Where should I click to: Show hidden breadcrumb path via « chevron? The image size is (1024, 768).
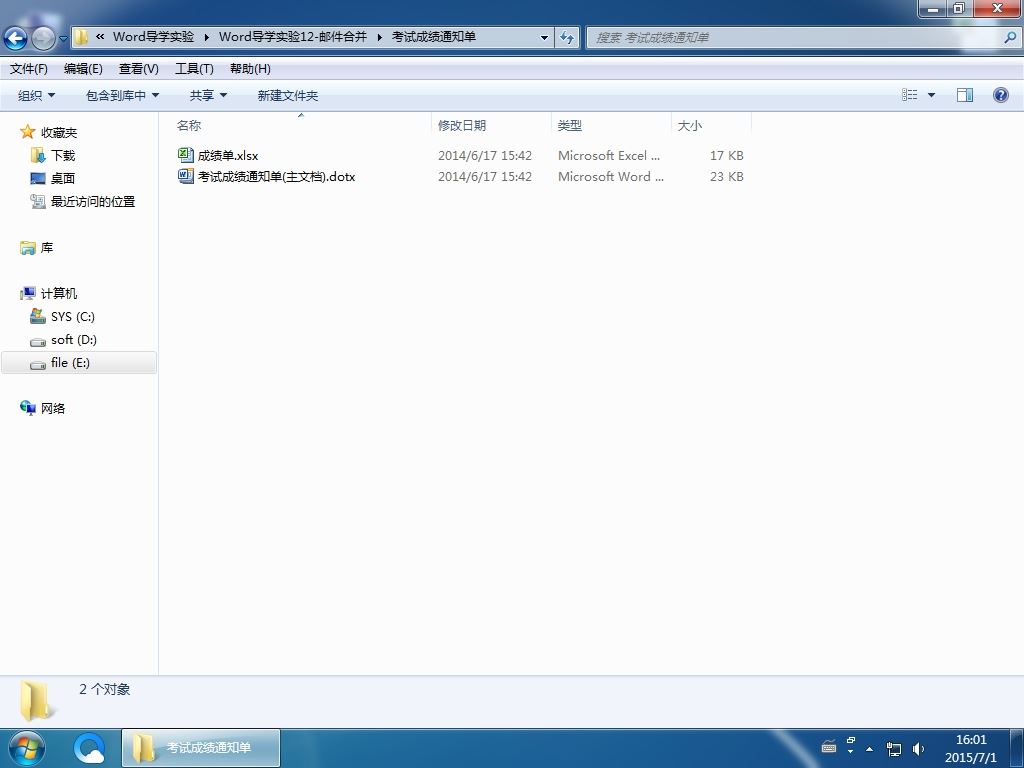point(100,37)
